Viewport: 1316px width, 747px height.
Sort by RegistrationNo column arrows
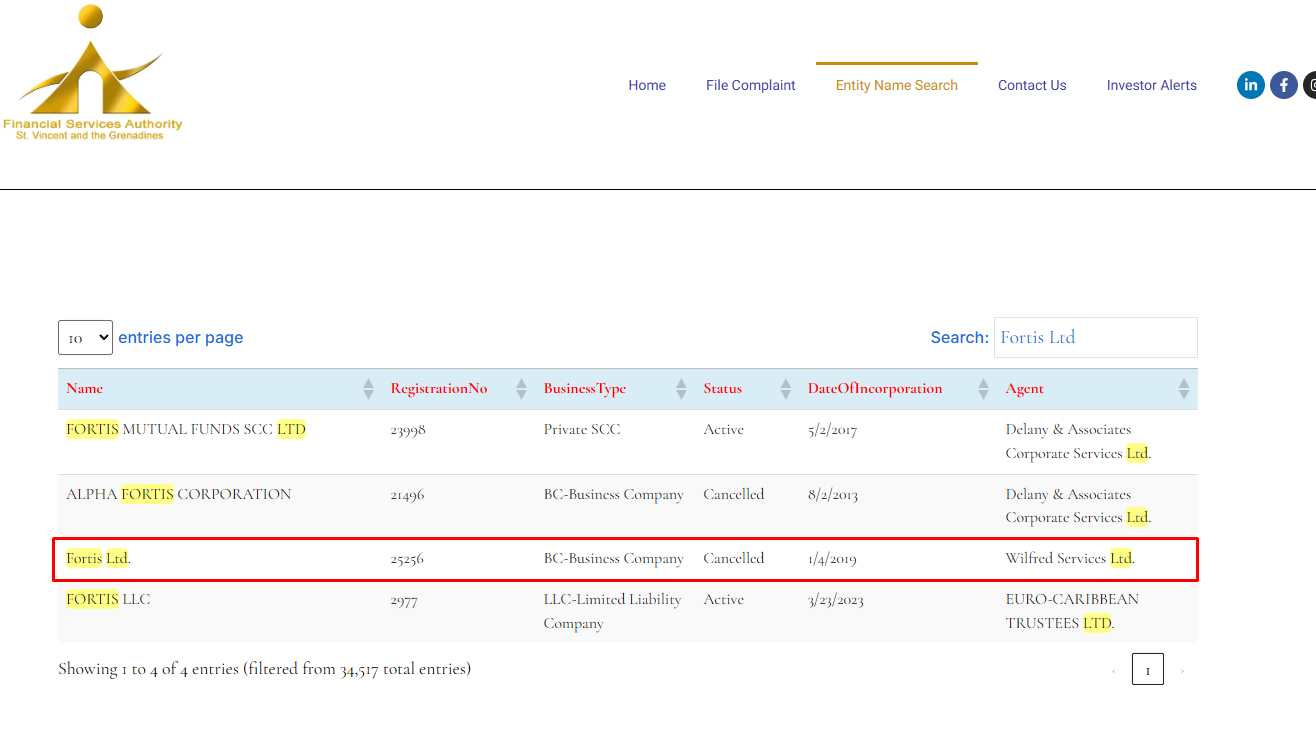coord(521,389)
